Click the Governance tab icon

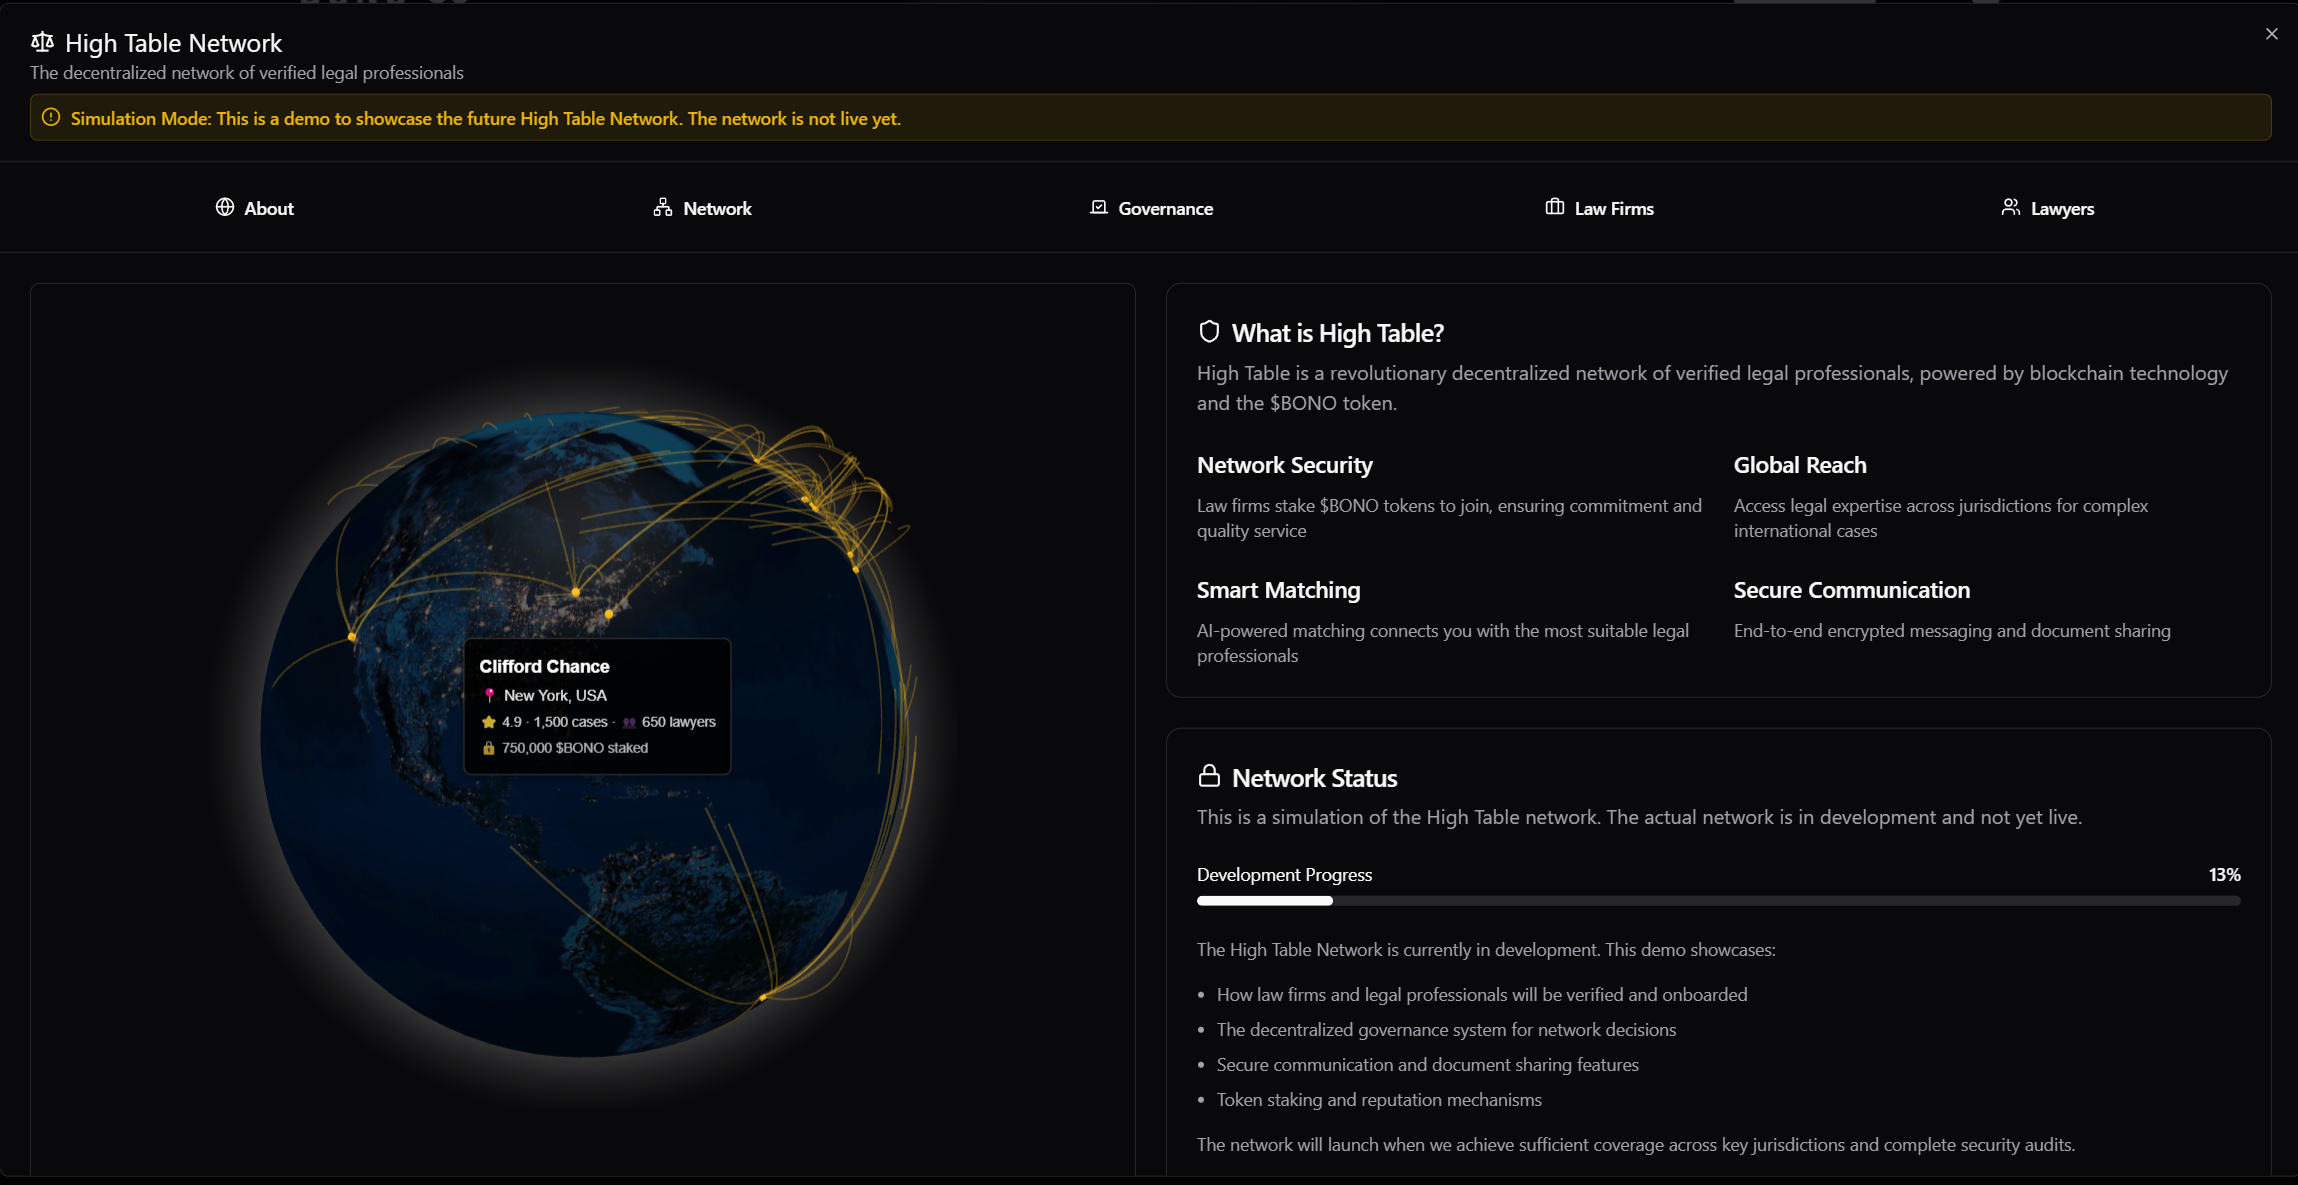coord(1098,207)
